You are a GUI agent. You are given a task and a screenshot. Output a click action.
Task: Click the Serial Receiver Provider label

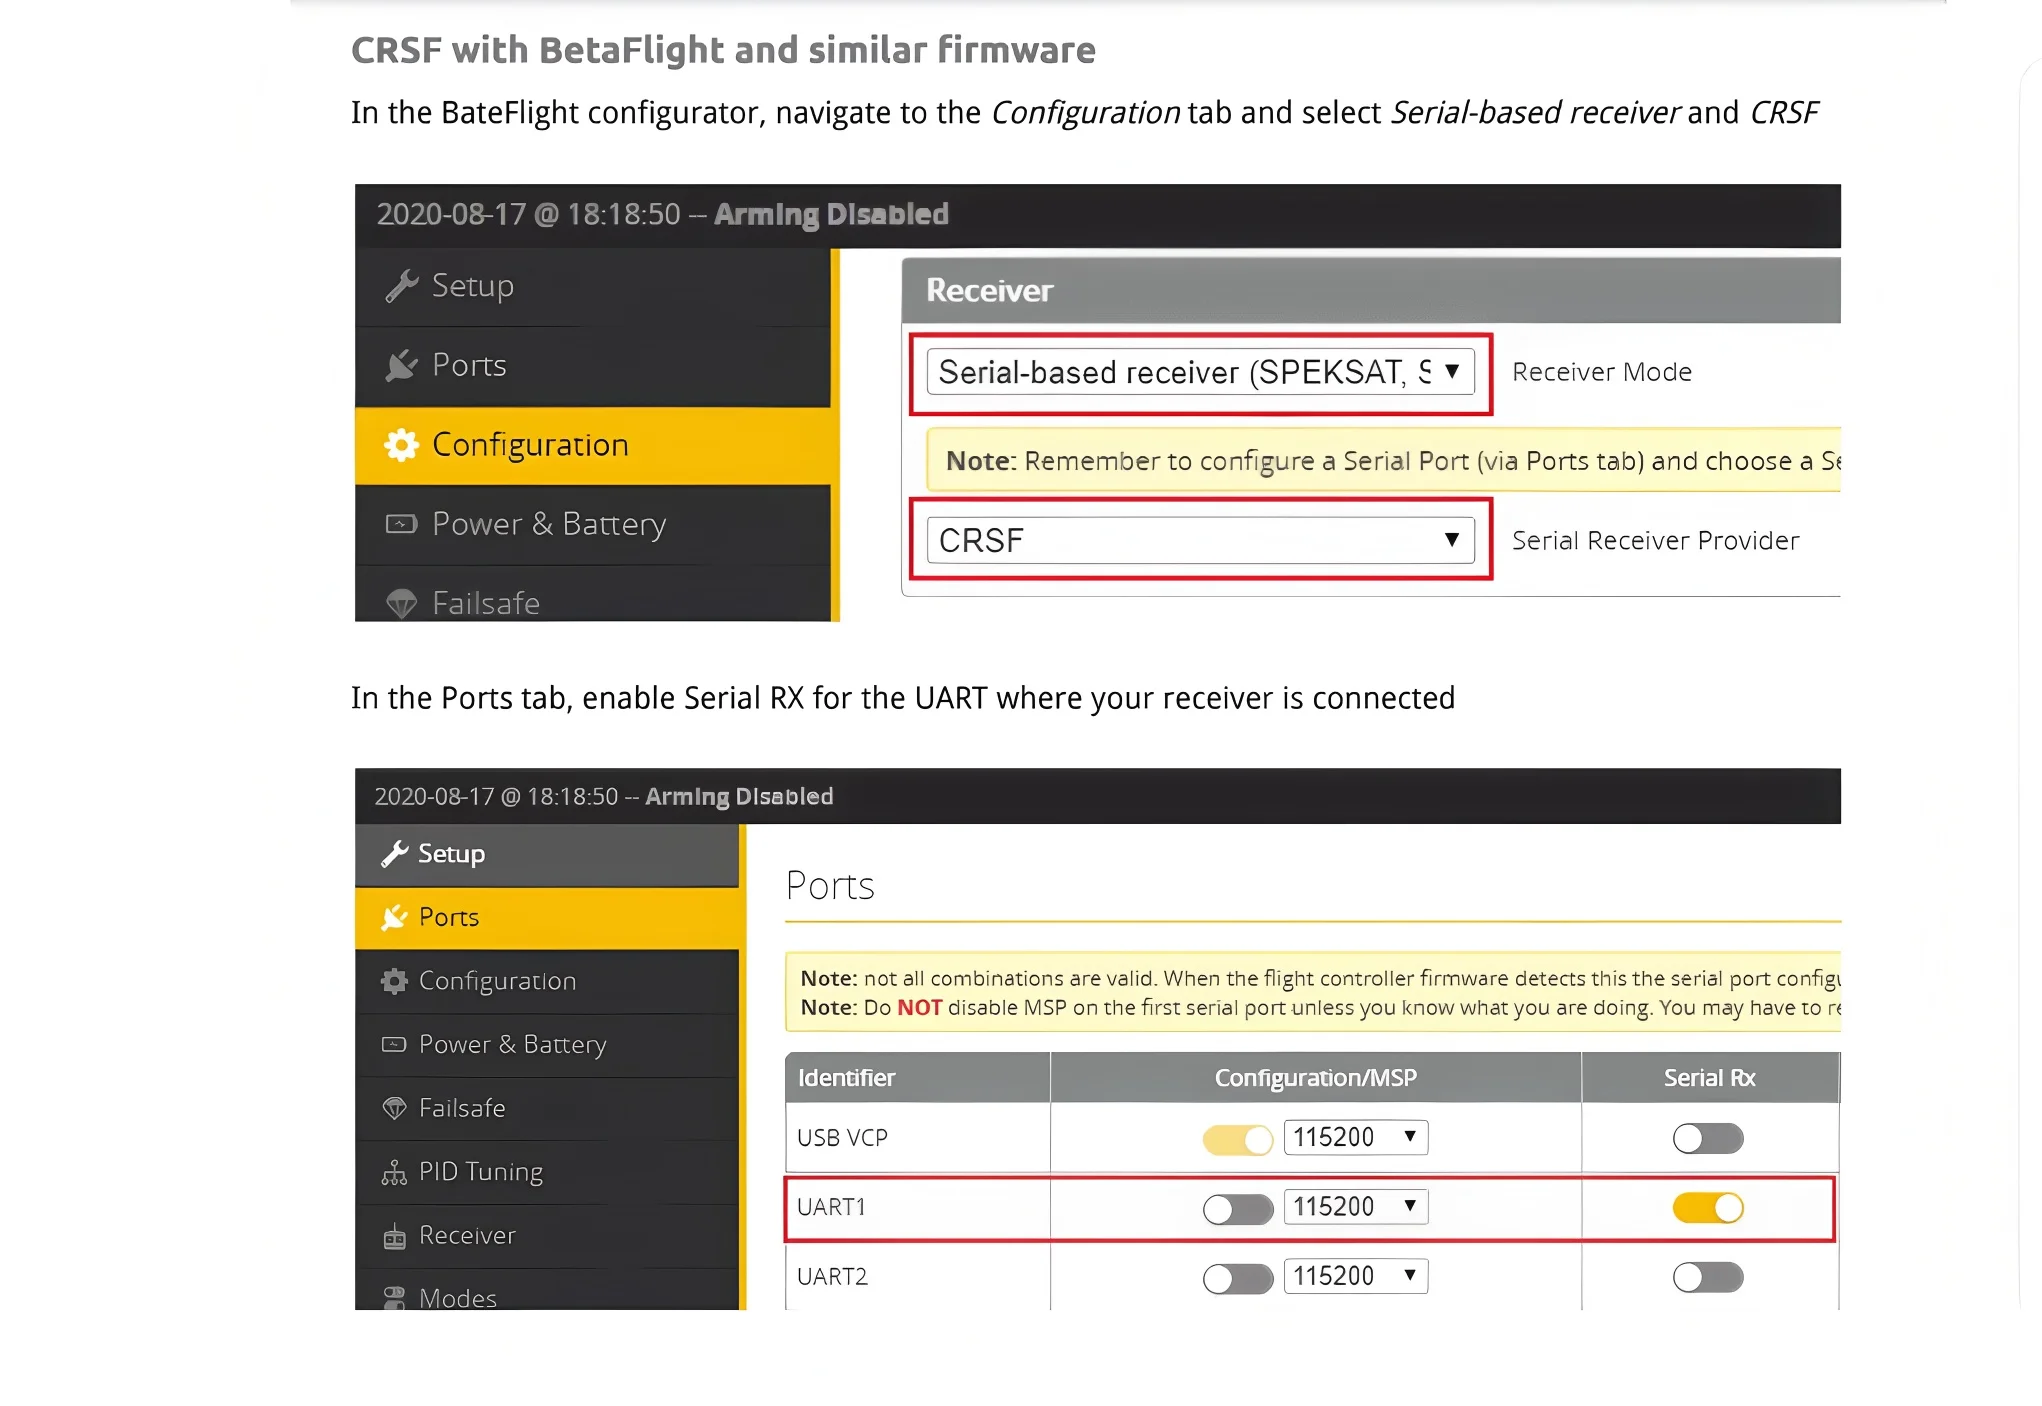[x=1656, y=541]
